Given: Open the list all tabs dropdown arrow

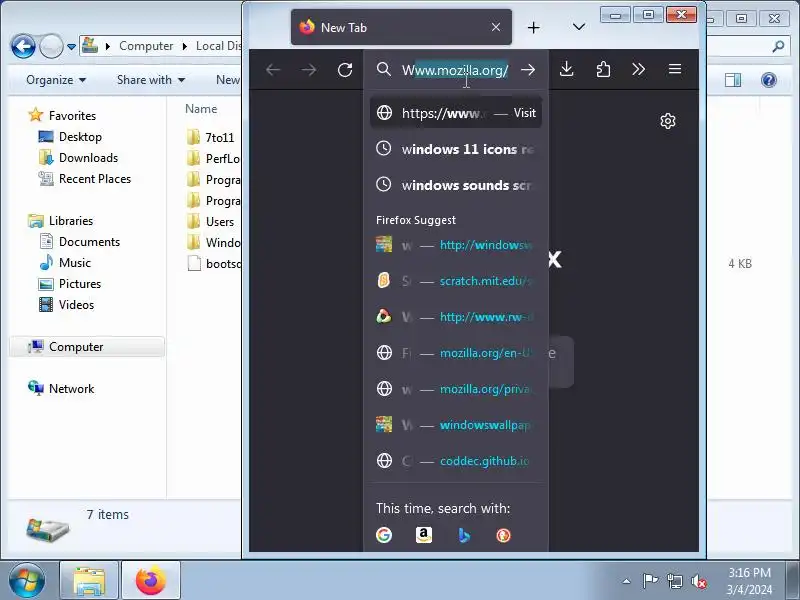Looking at the screenshot, I should pos(579,27).
